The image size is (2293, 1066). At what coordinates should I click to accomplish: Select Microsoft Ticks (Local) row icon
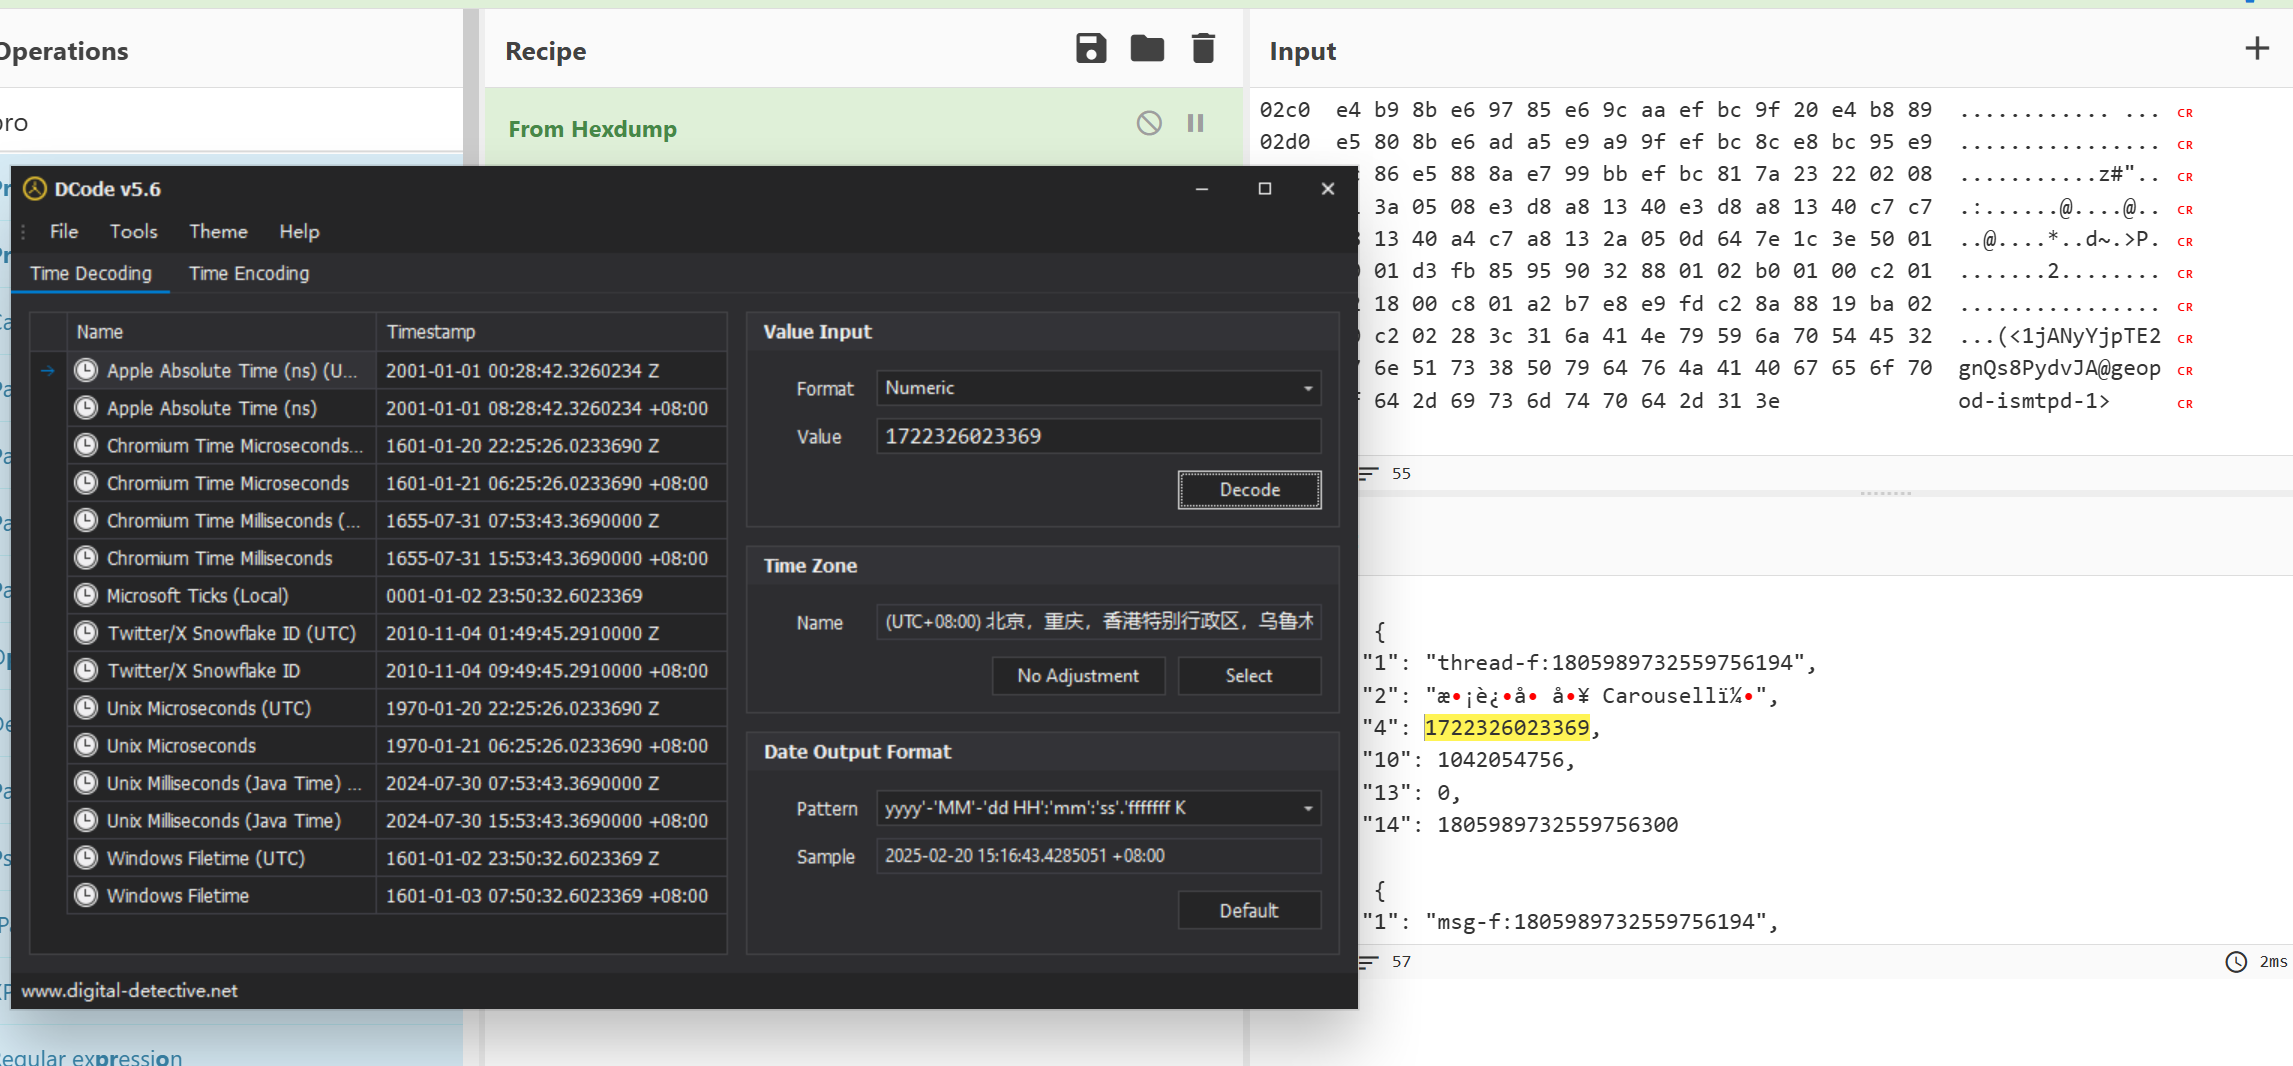[87, 595]
